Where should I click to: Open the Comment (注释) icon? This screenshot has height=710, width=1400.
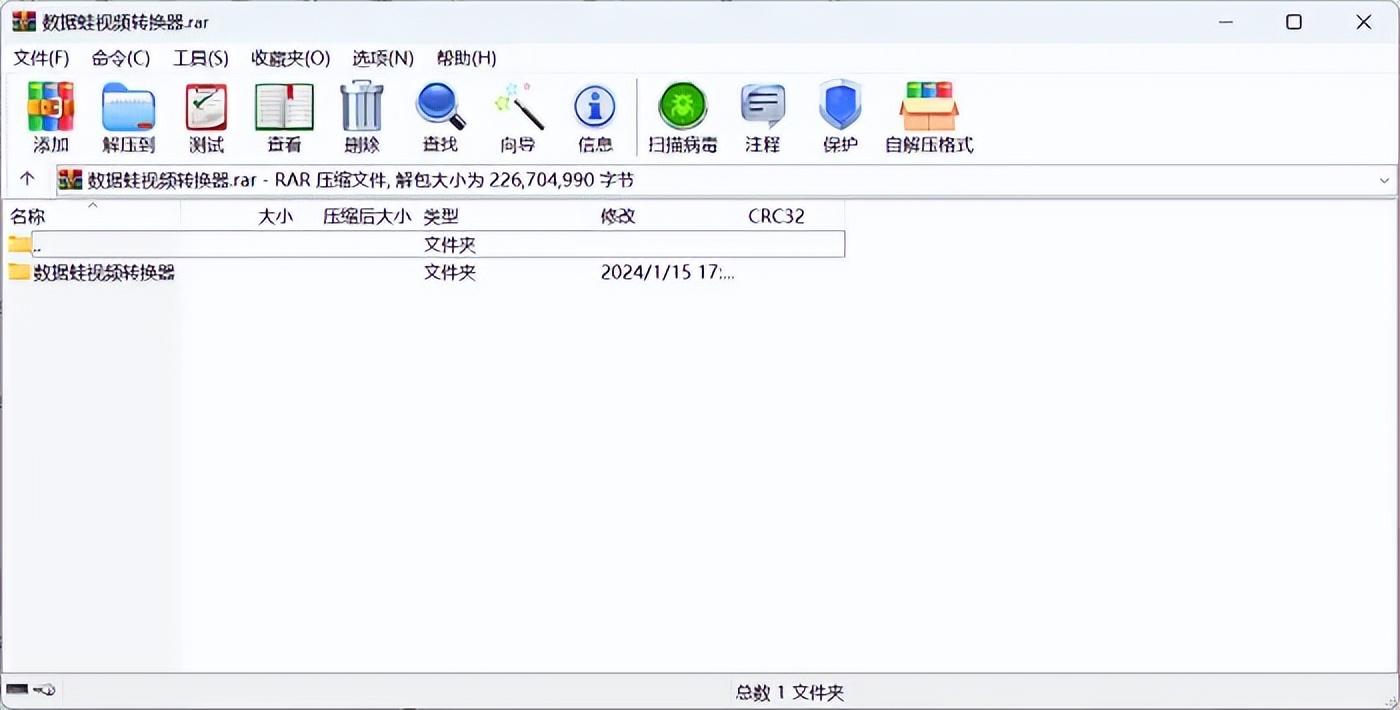[x=762, y=118]
